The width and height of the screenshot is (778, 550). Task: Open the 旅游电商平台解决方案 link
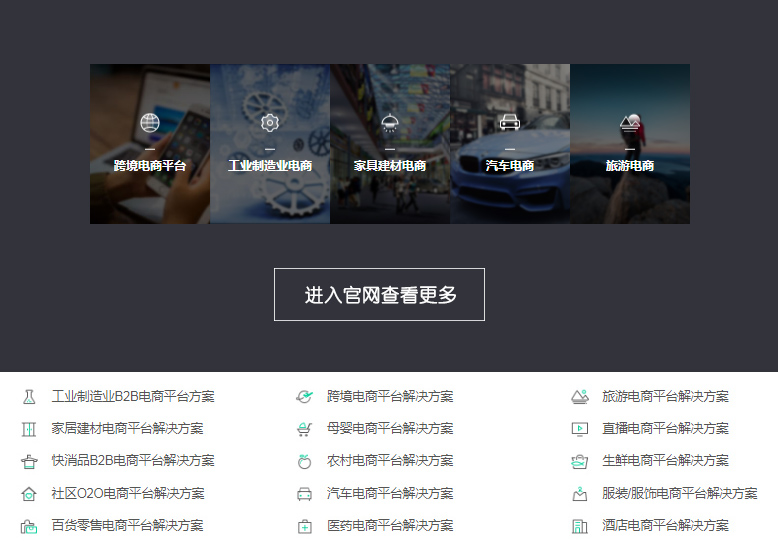[x=665, y=396]
